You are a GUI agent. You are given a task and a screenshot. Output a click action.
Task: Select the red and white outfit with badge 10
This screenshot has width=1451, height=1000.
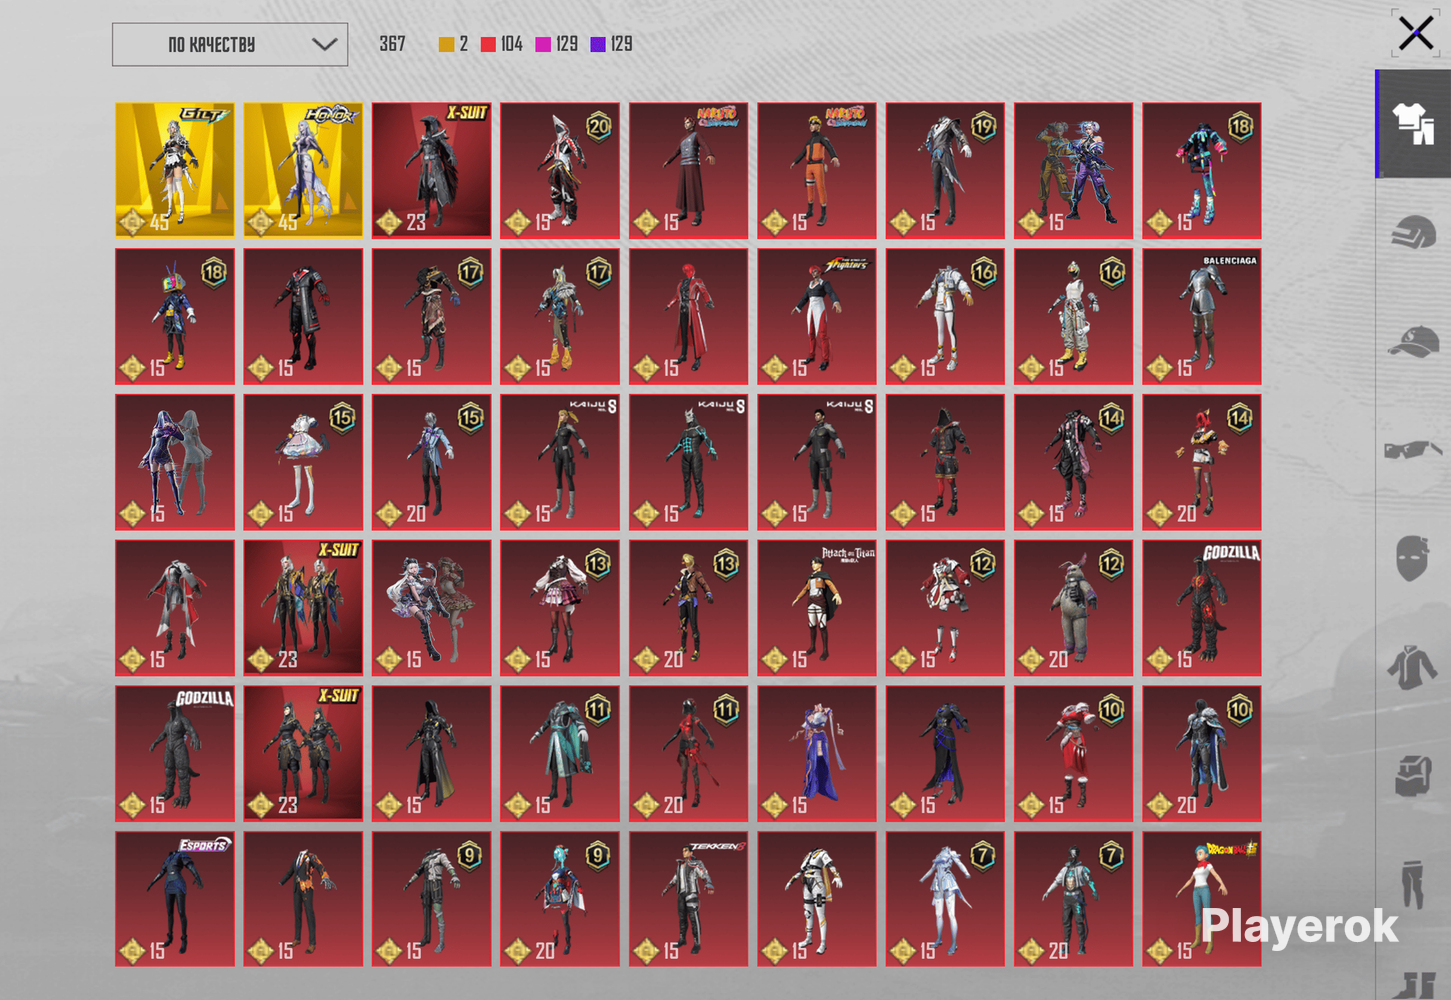[1073, 754]
